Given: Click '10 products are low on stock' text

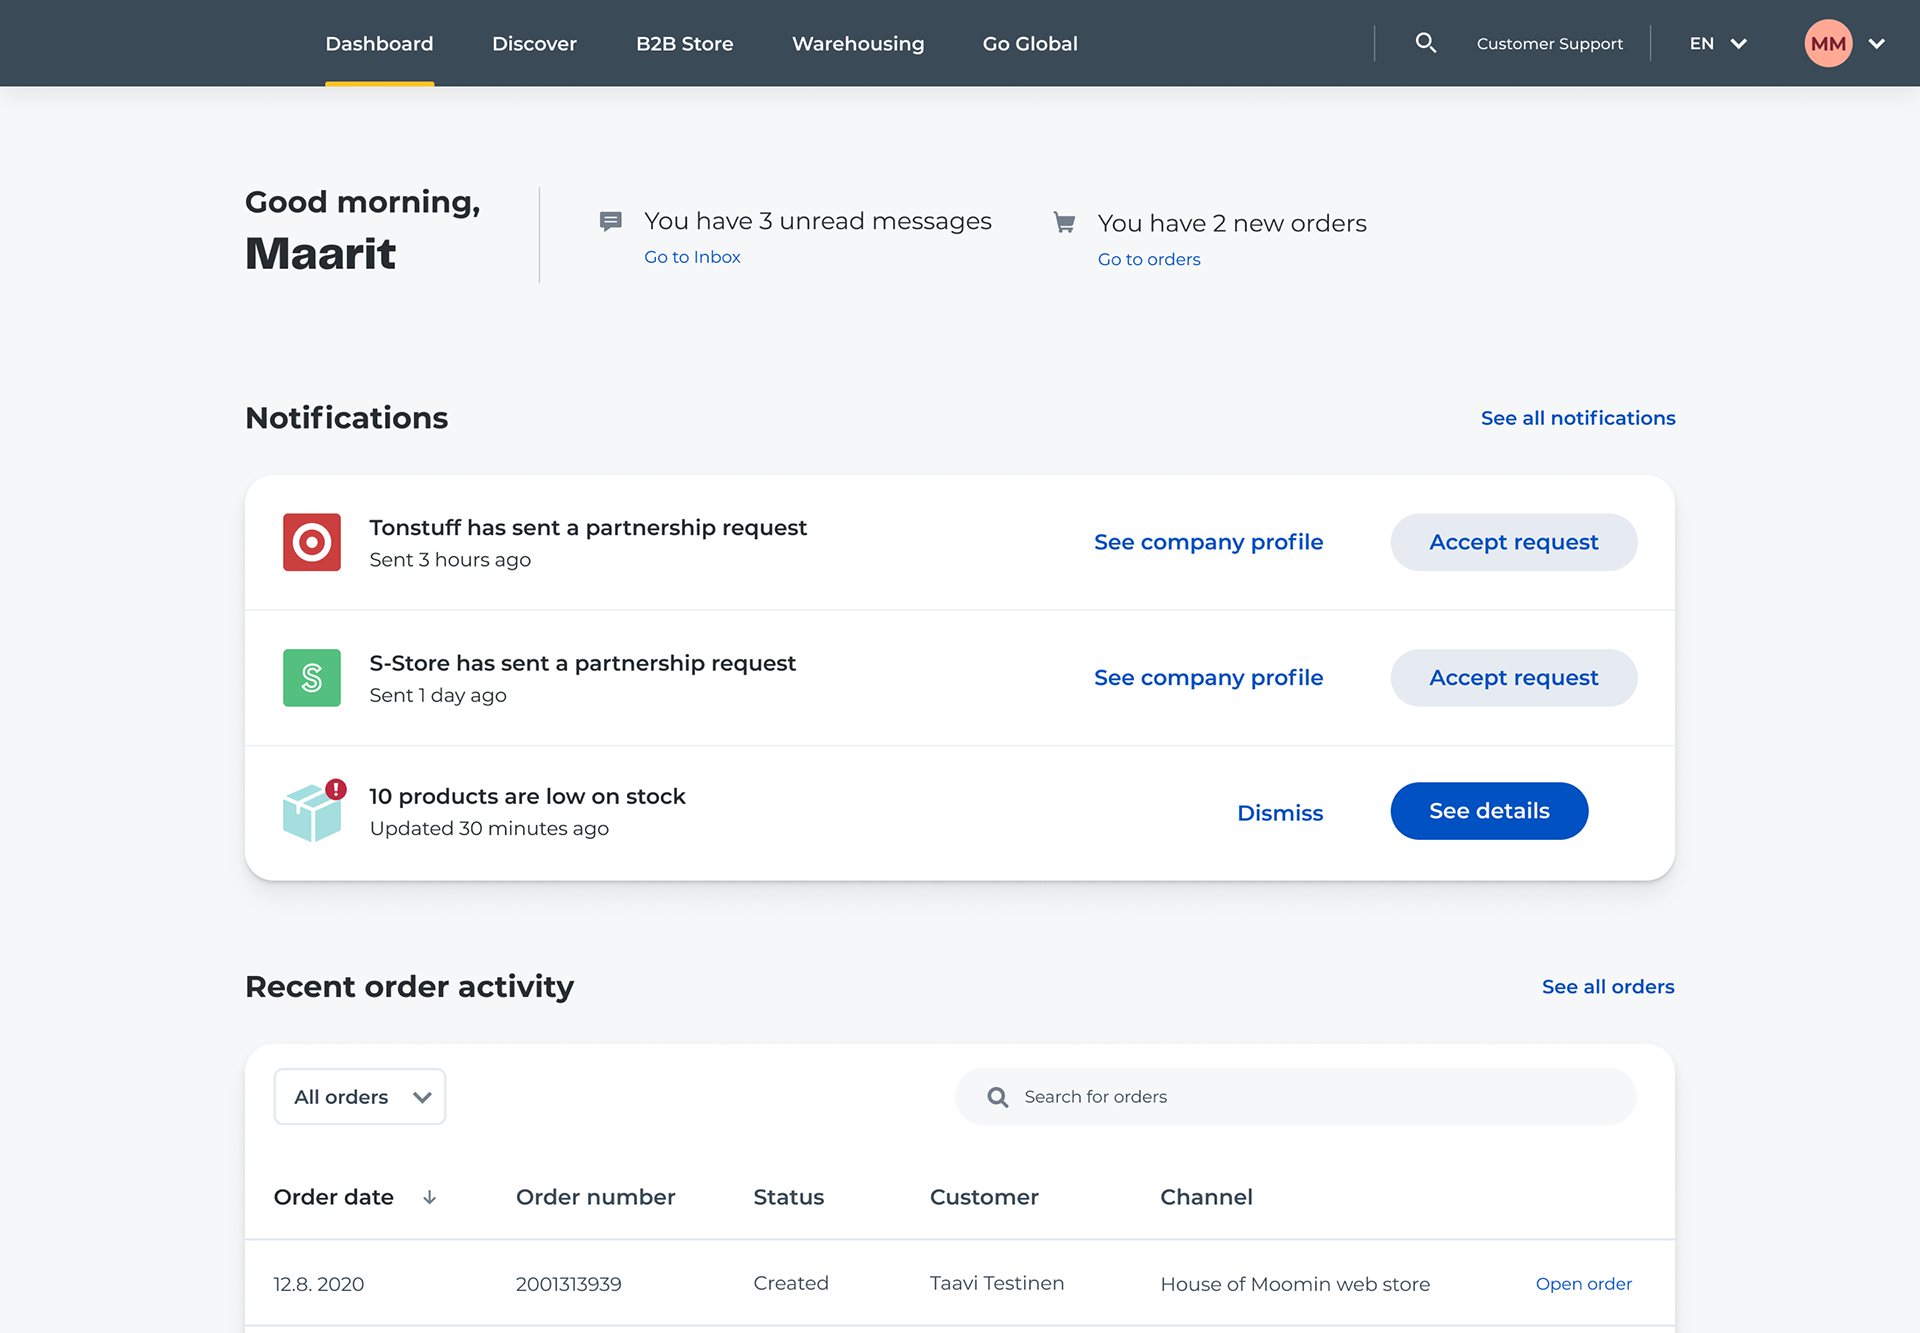Looking at the screenshot, I should pos(527,797).
